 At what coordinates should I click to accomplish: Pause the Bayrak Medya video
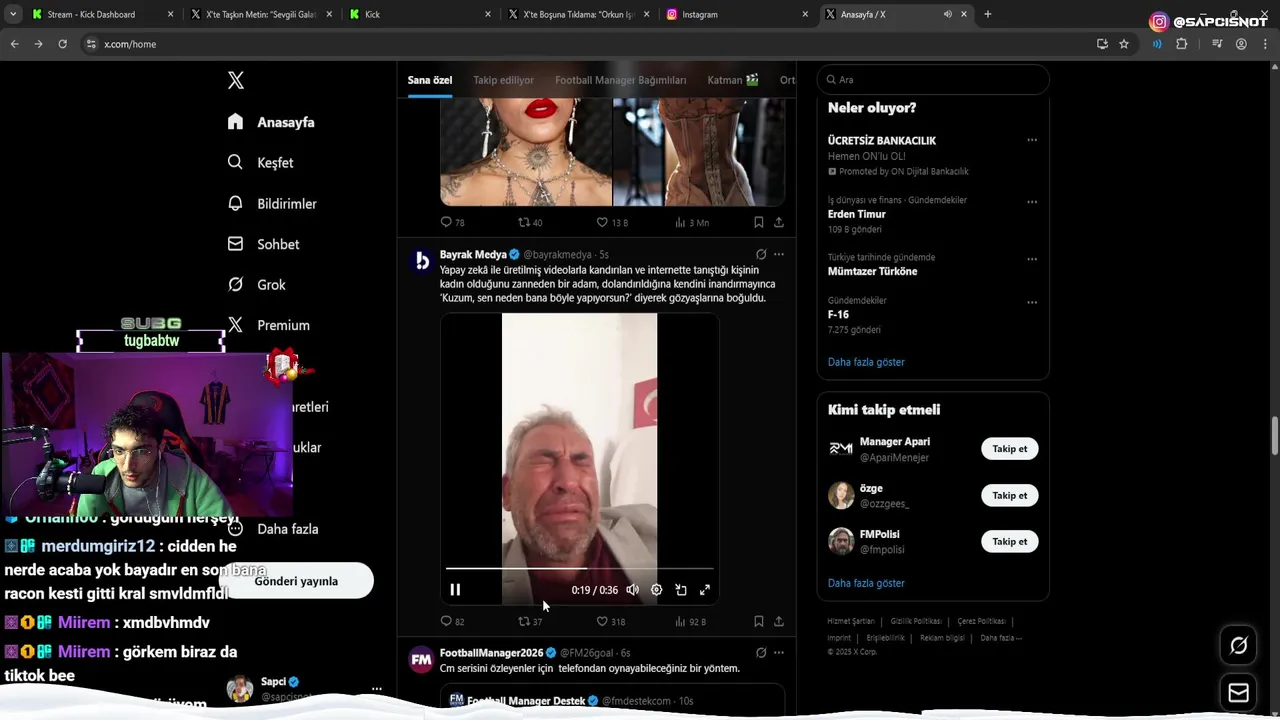click(455, 590)
